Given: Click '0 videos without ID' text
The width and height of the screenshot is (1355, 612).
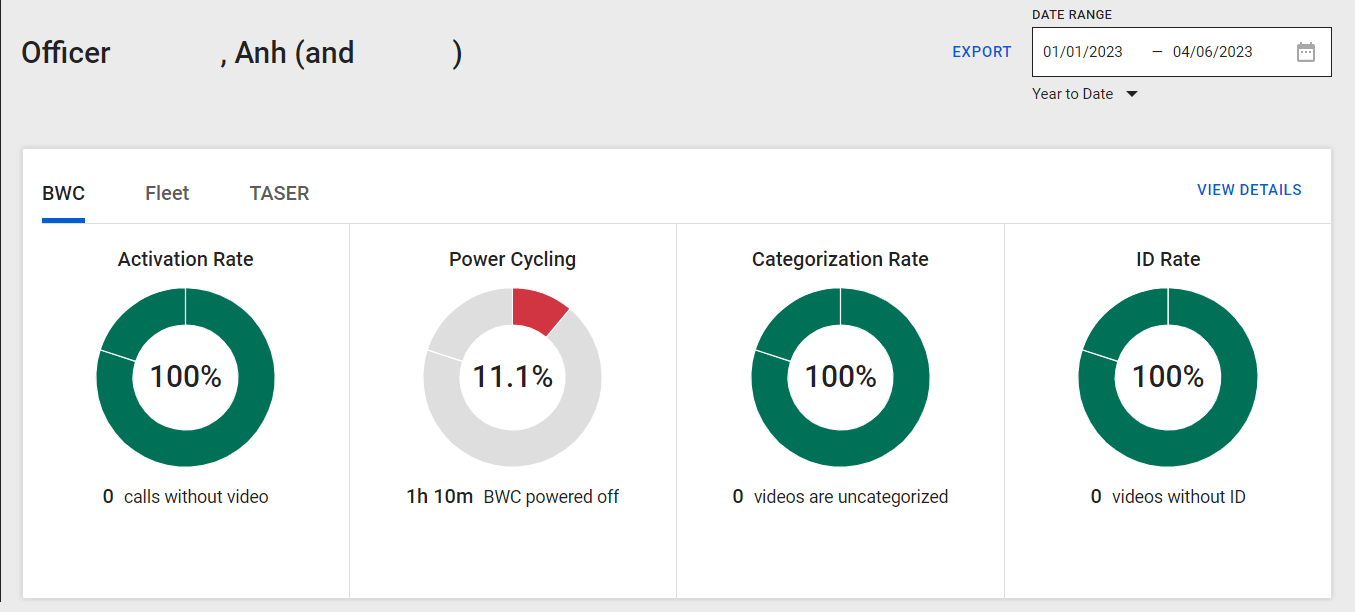Looking at the screenshot, I should pyautogui.click(x=1168, y=496).
